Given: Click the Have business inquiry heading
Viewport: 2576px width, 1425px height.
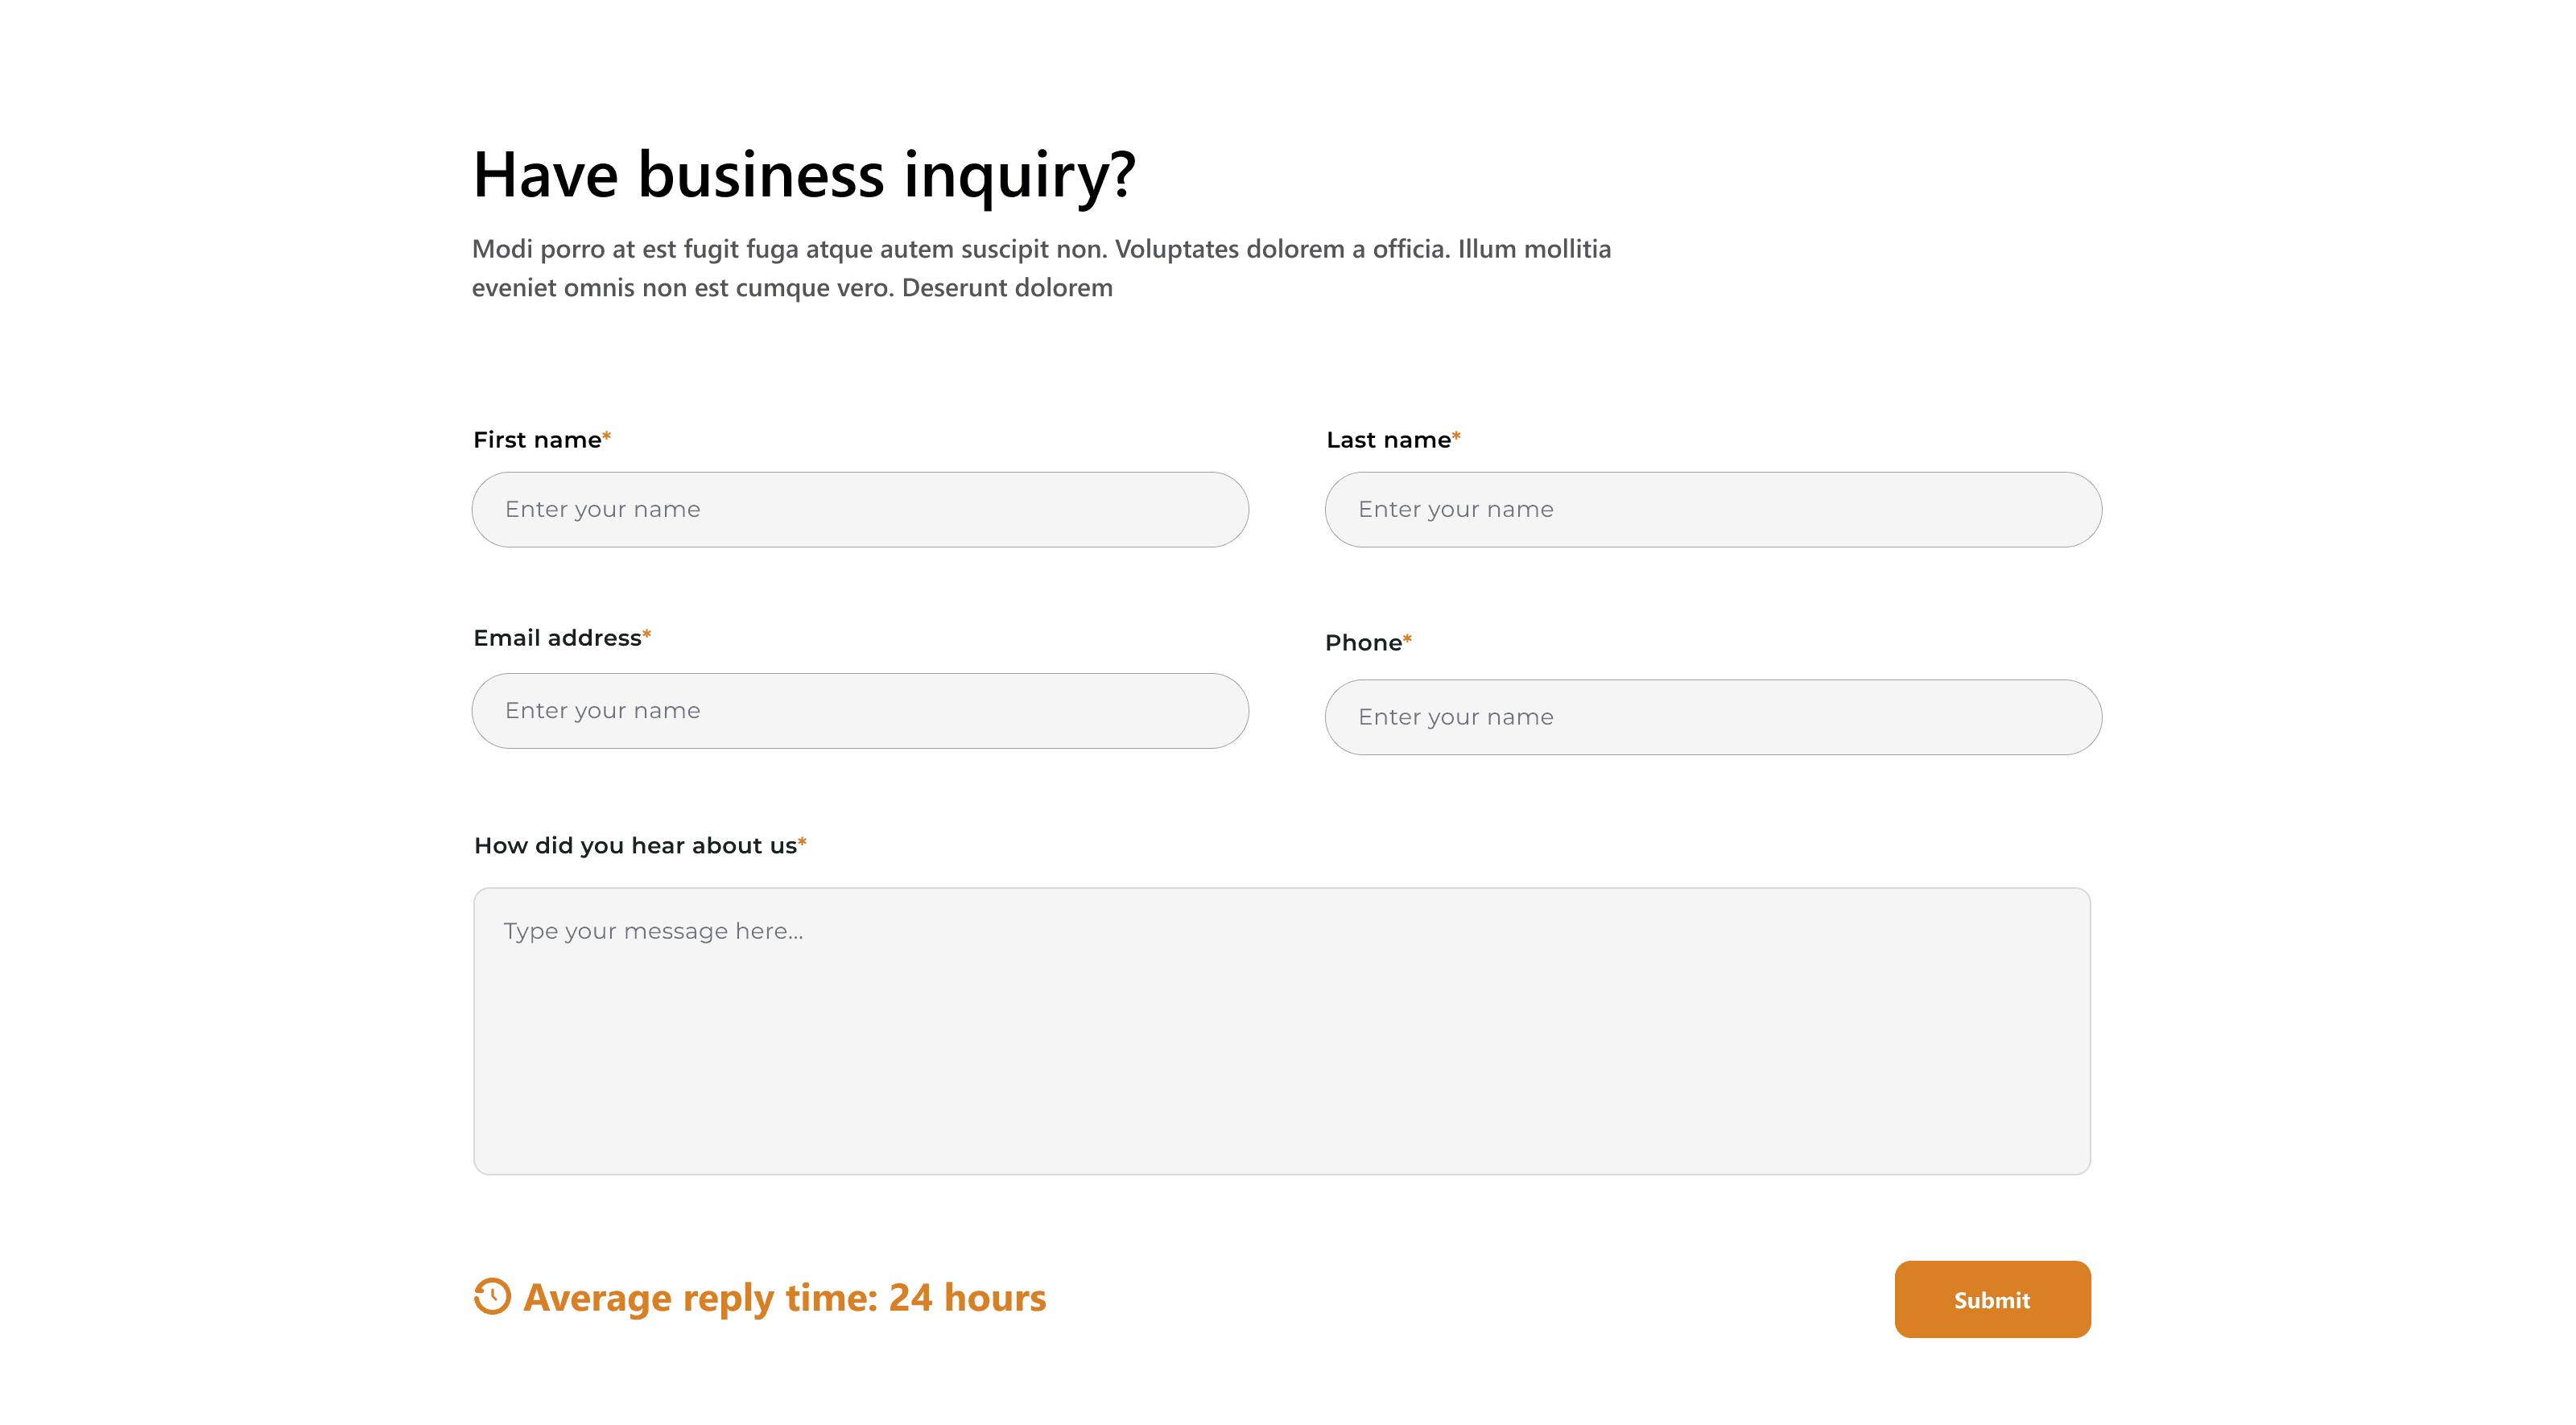Looking at the screenshot, I should tap(804, 175).
